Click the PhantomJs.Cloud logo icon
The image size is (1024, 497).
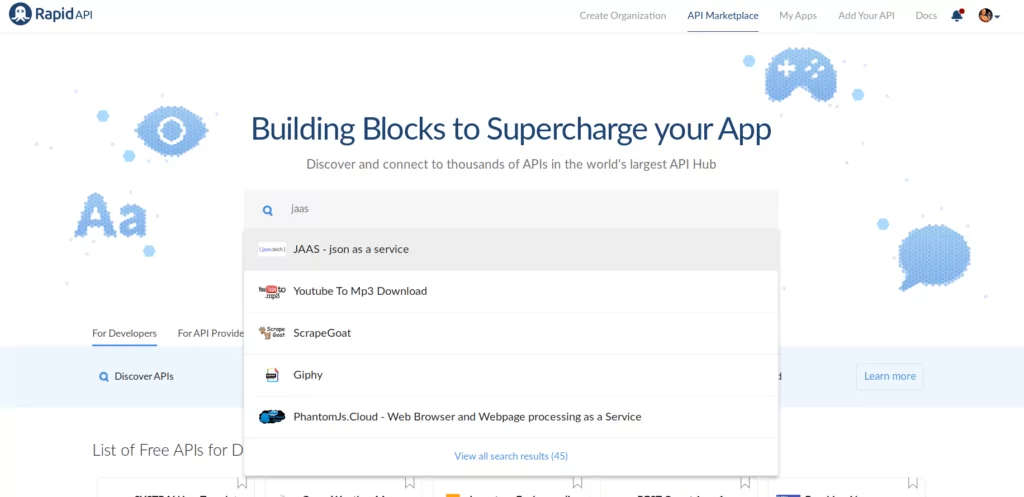pyautogui.click(x=271, y=417)
